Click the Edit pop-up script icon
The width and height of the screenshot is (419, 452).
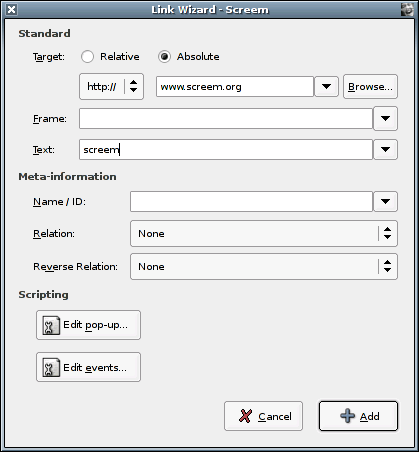coord(51,325)
